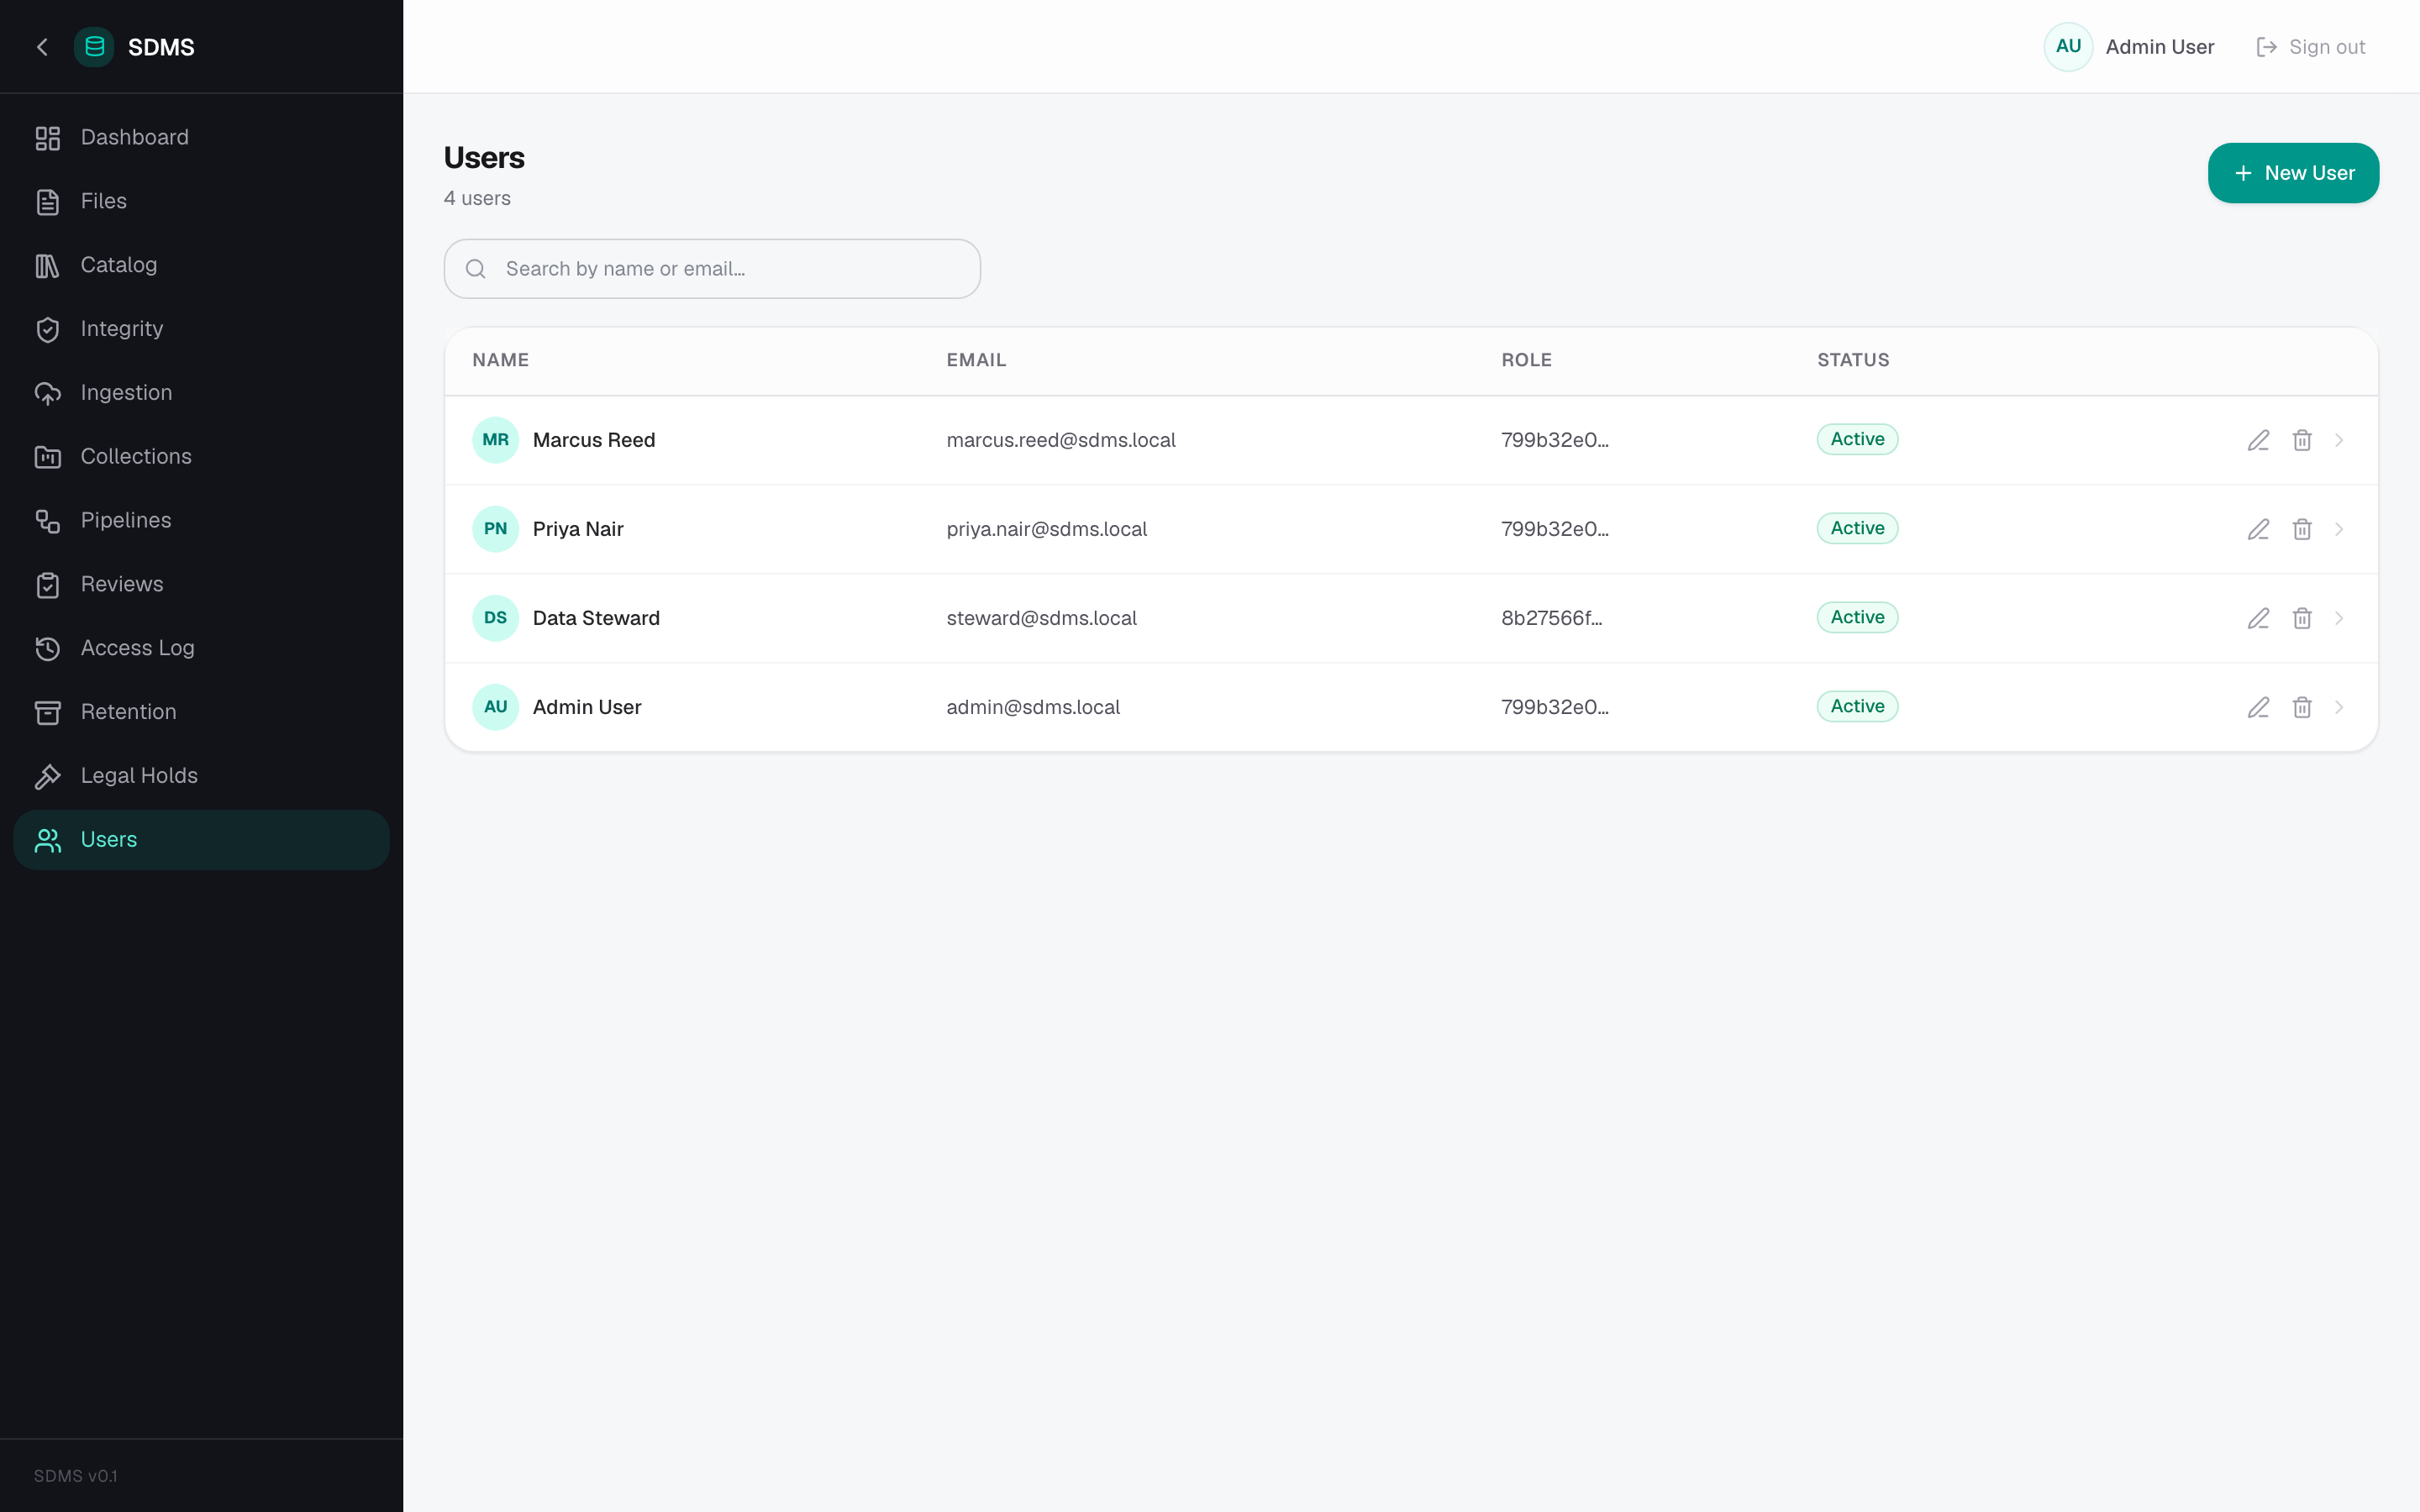Click the Dashboard grid icon
Image resolution: width=2420 pixels, height=1512 pixels.
click(48, 138)
